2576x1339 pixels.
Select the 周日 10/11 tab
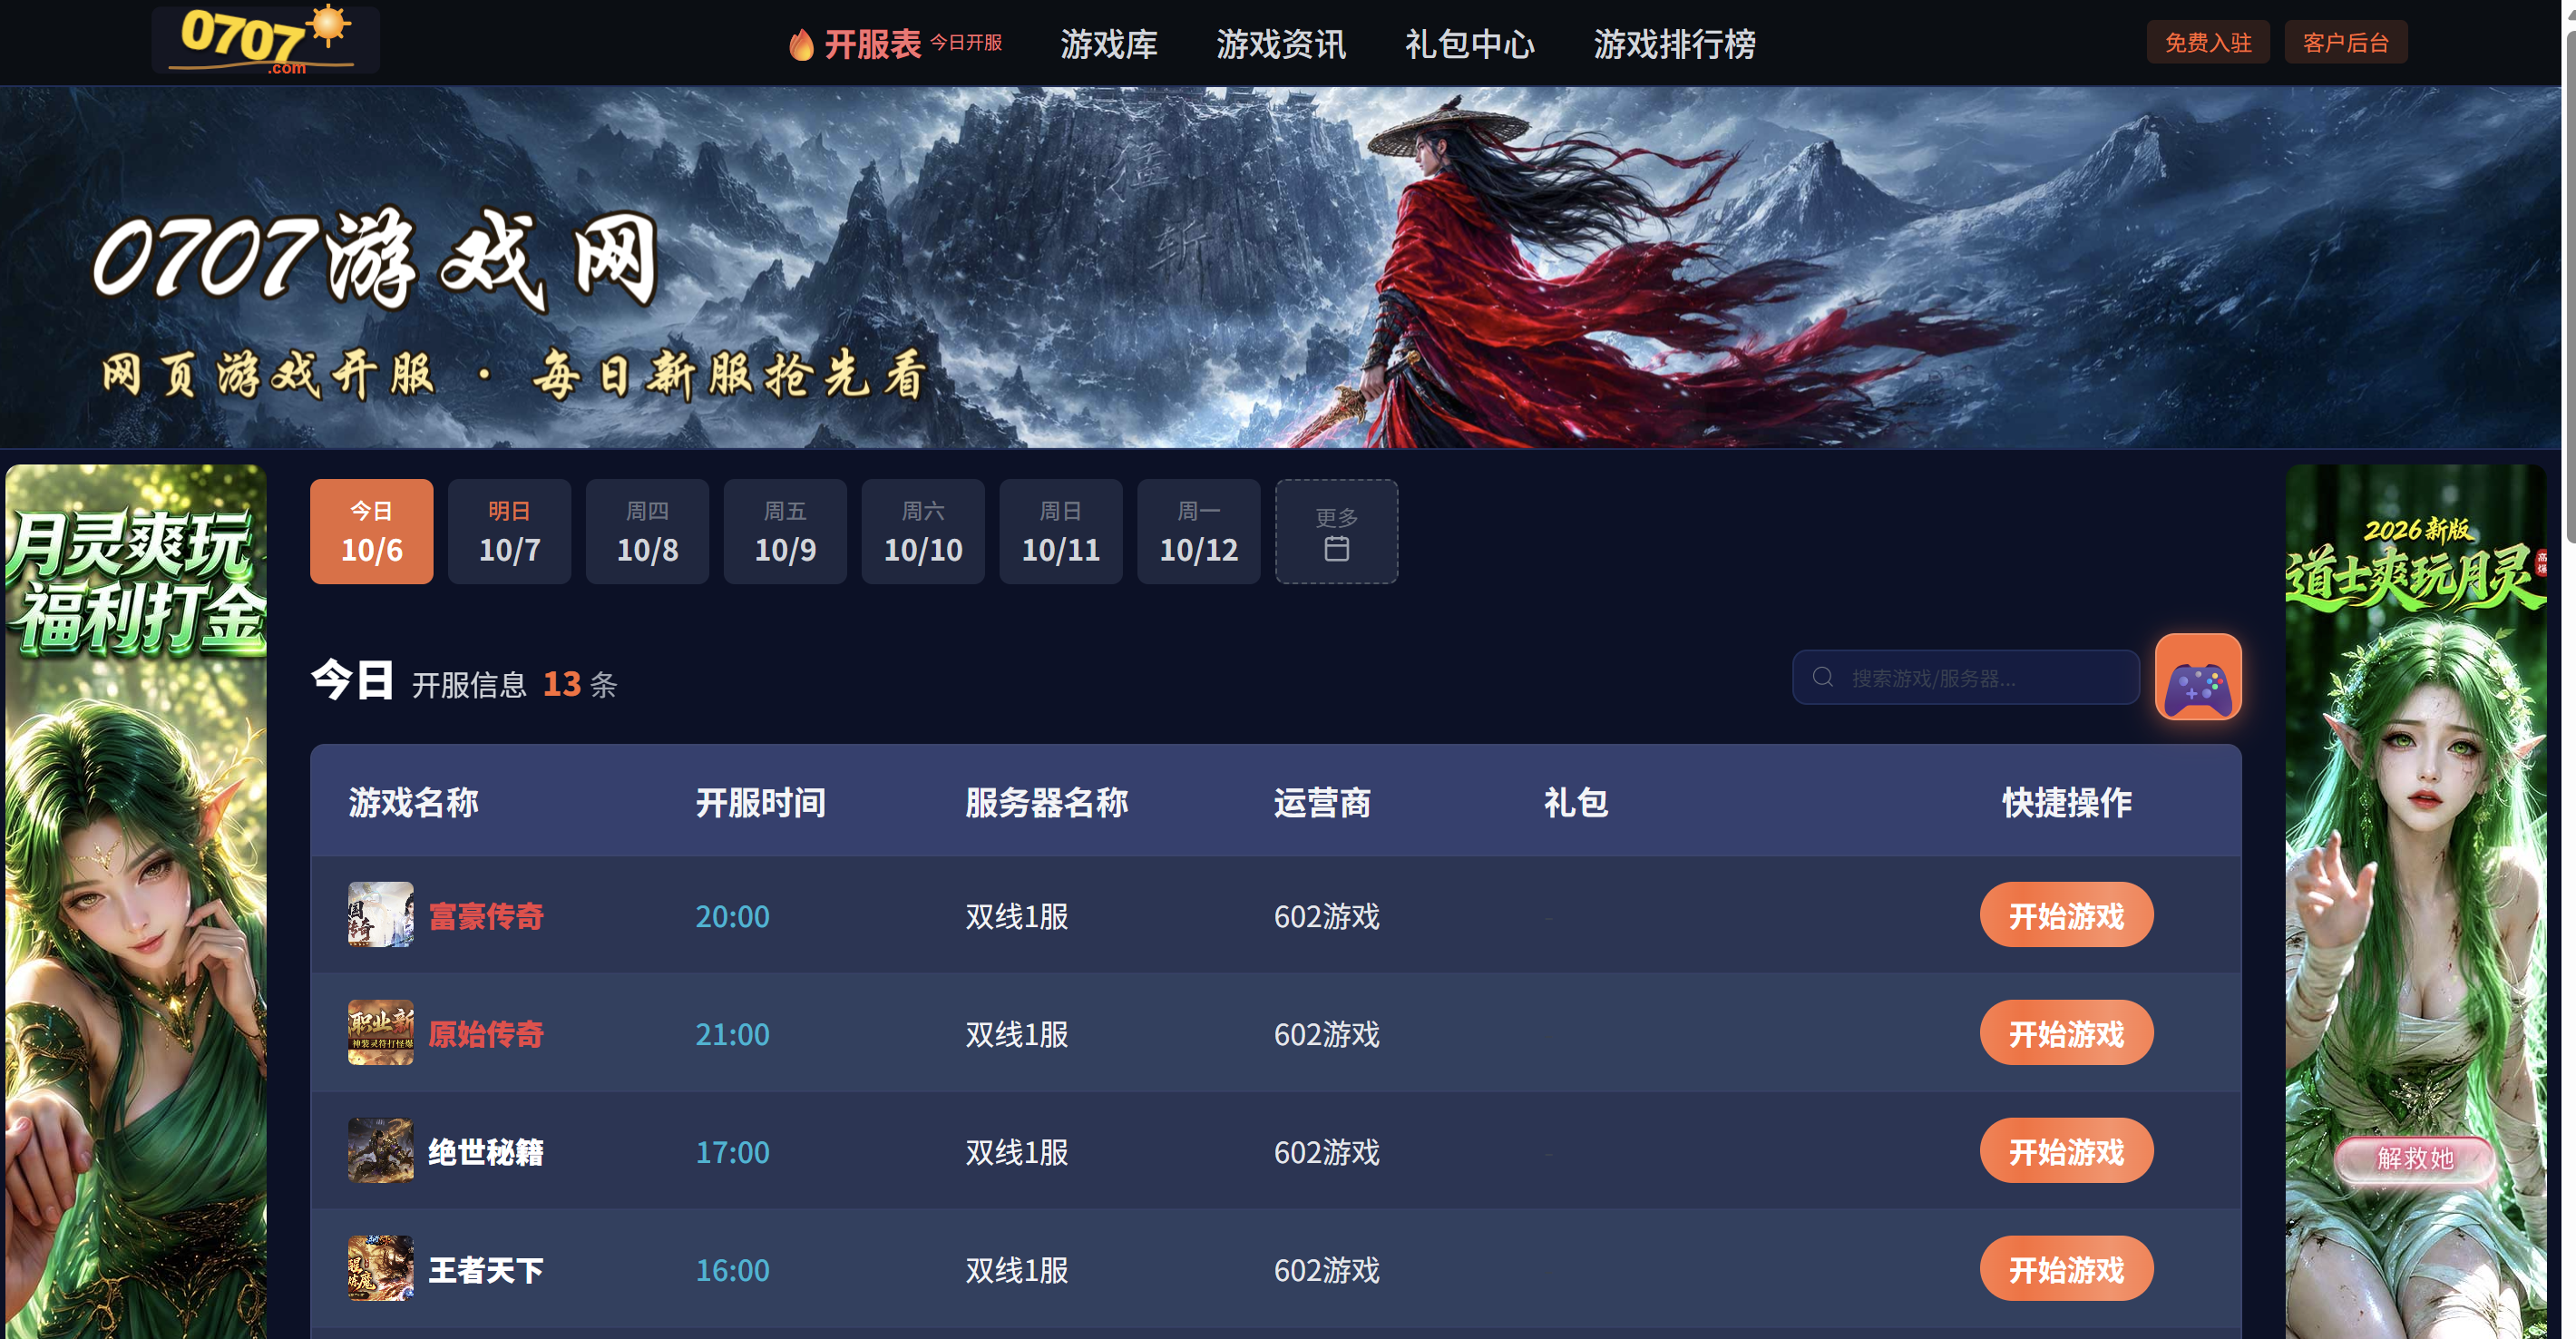1061,531
